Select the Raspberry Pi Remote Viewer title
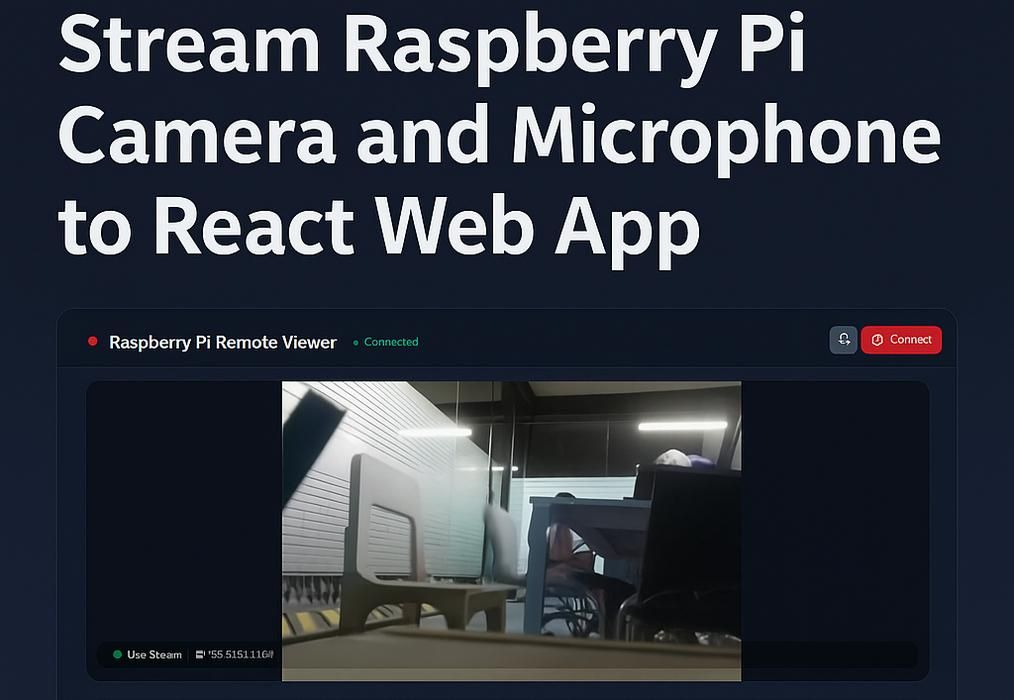The height and width of the screenshot is (700, 1014). coord(222,341)
